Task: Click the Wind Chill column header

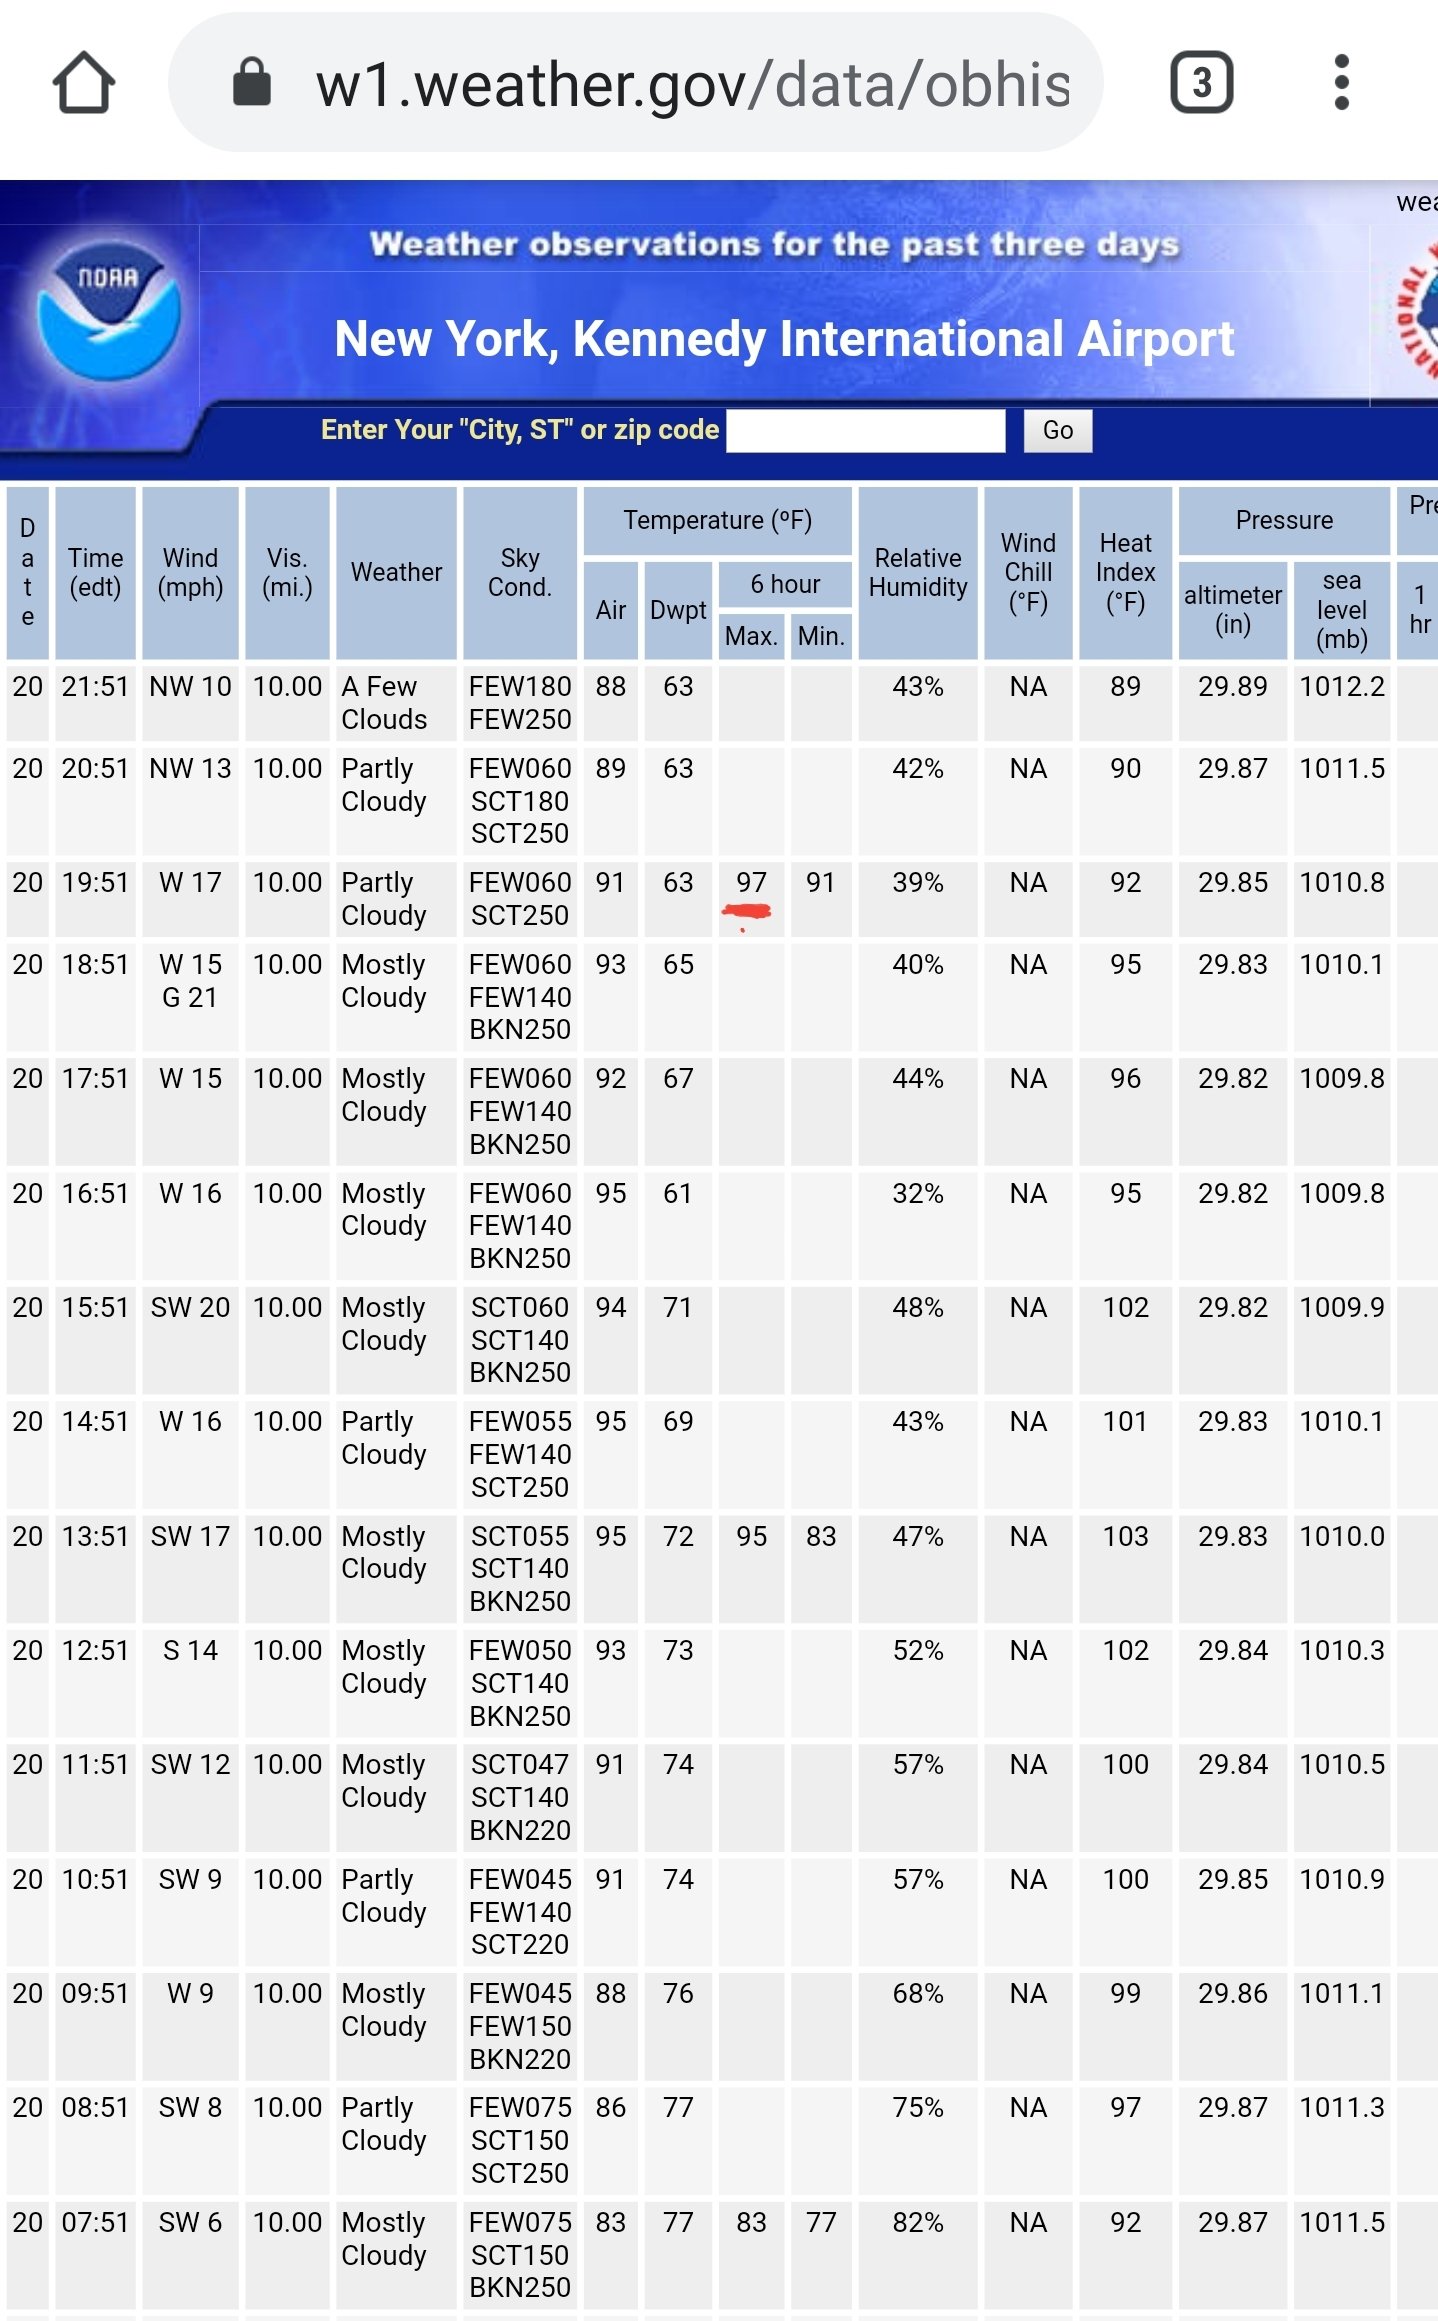Action: (x=1028, y=573)
